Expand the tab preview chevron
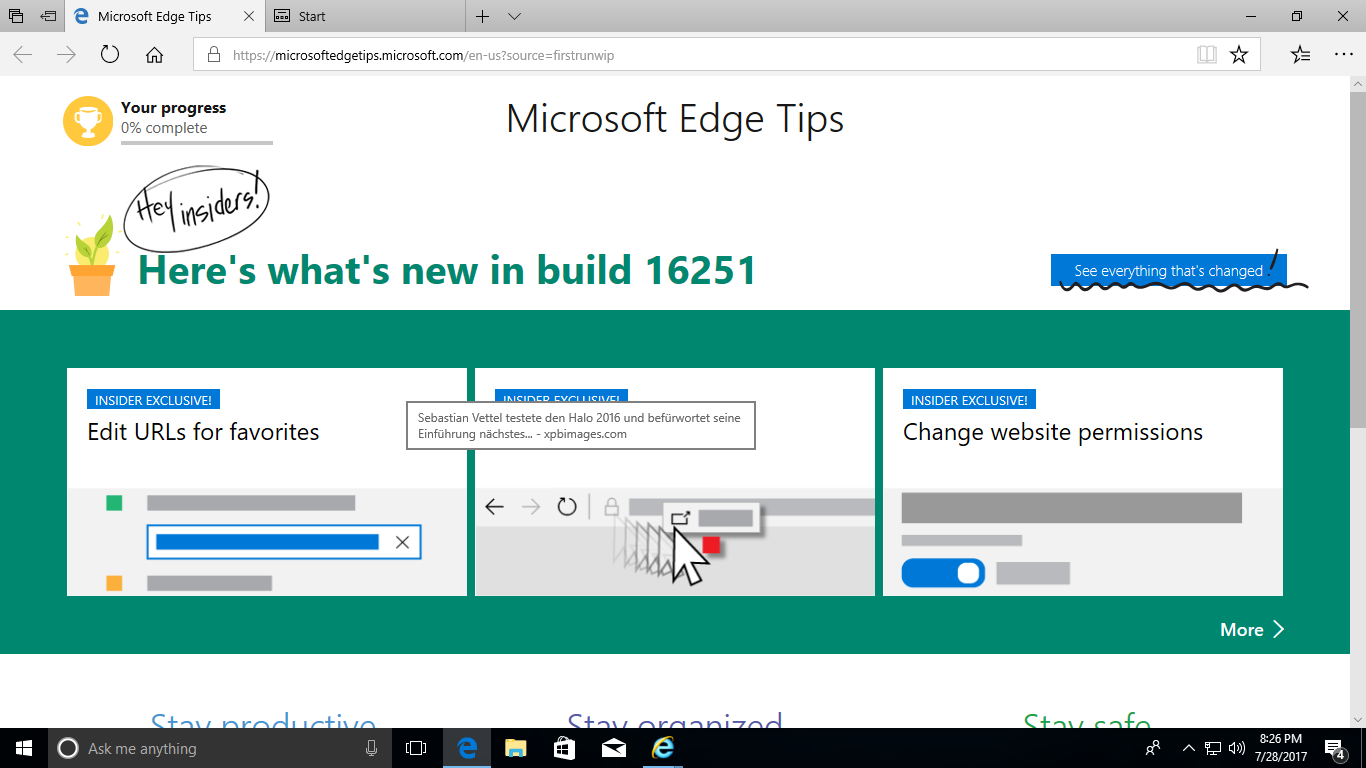The image size is (1366, 768). (x=514, y=17)
